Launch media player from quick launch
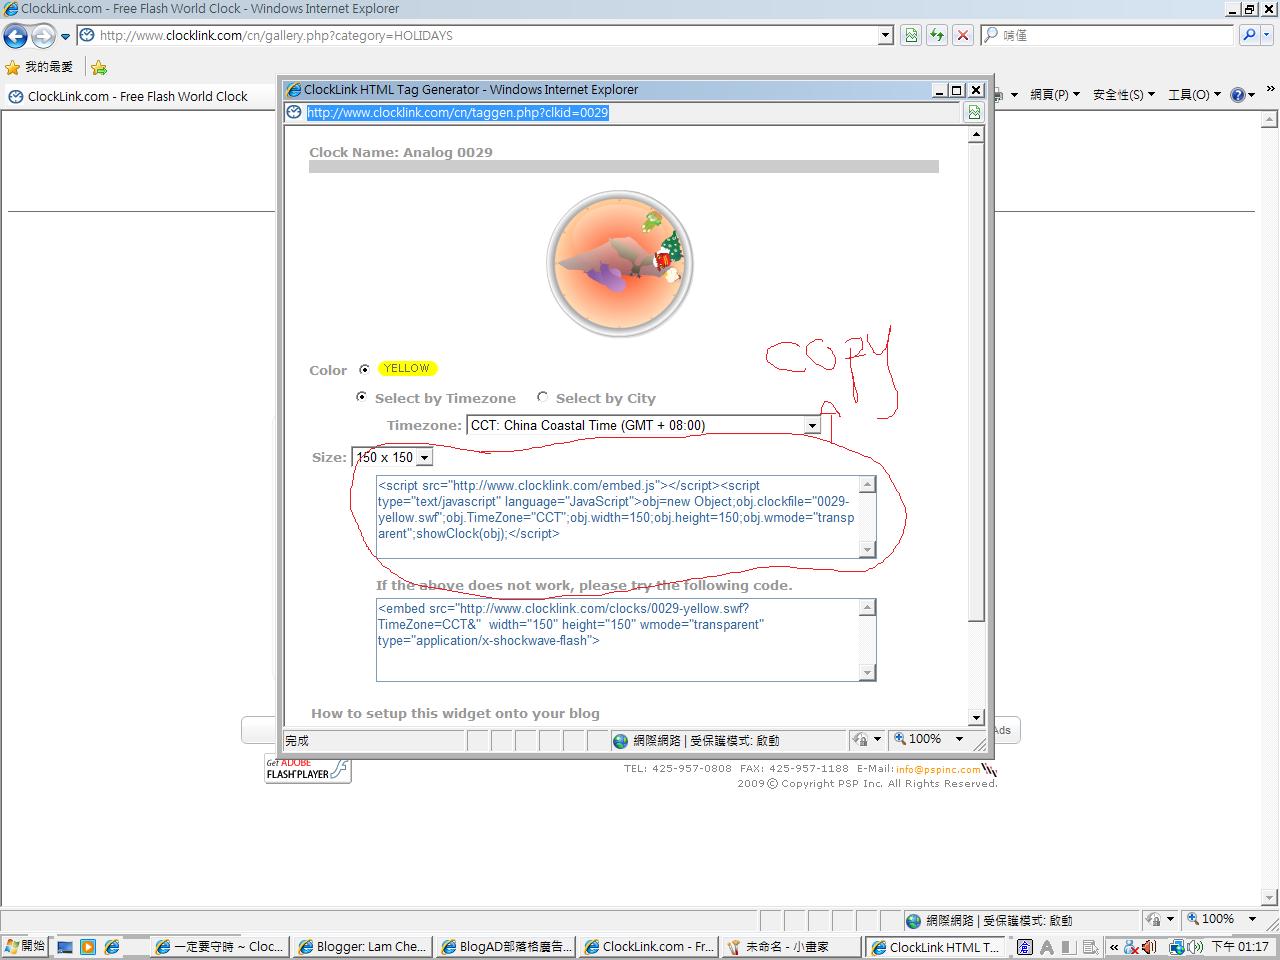Screen dimensions: 1280x960 coord(88,946)
